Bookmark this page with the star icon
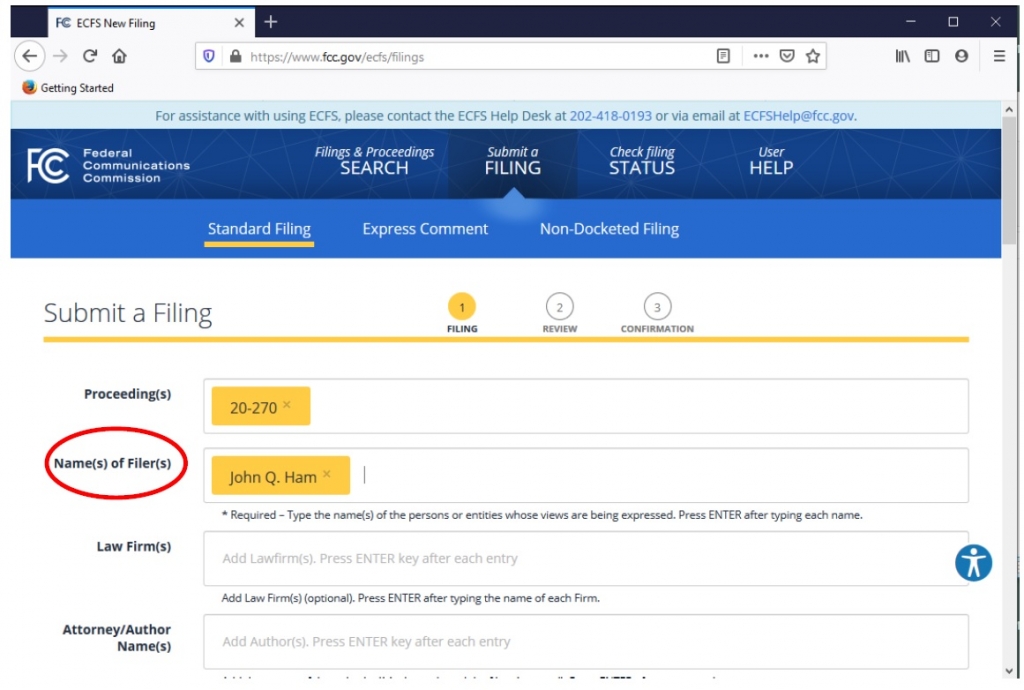The image size is (1024, 690). coord(813,56)
